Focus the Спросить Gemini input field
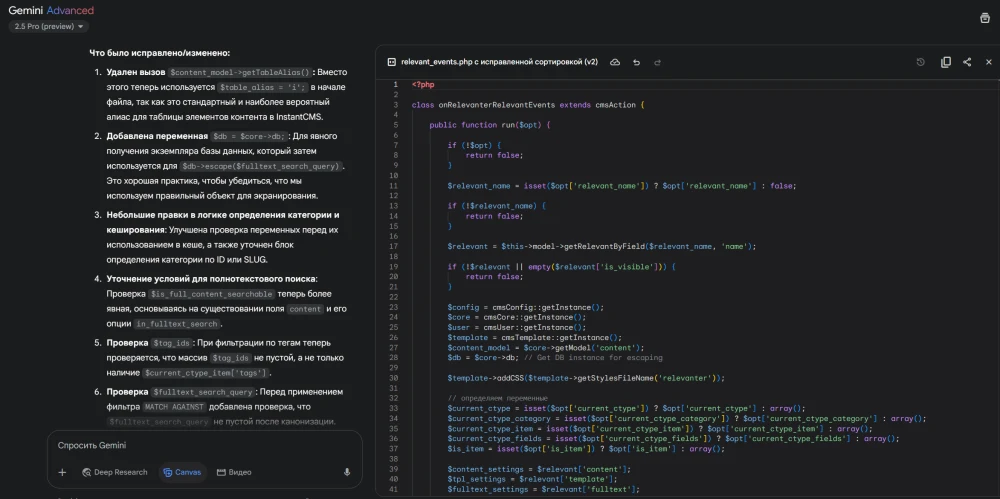The height and width of the screenshot is (499, 1000). pos(204,445)
